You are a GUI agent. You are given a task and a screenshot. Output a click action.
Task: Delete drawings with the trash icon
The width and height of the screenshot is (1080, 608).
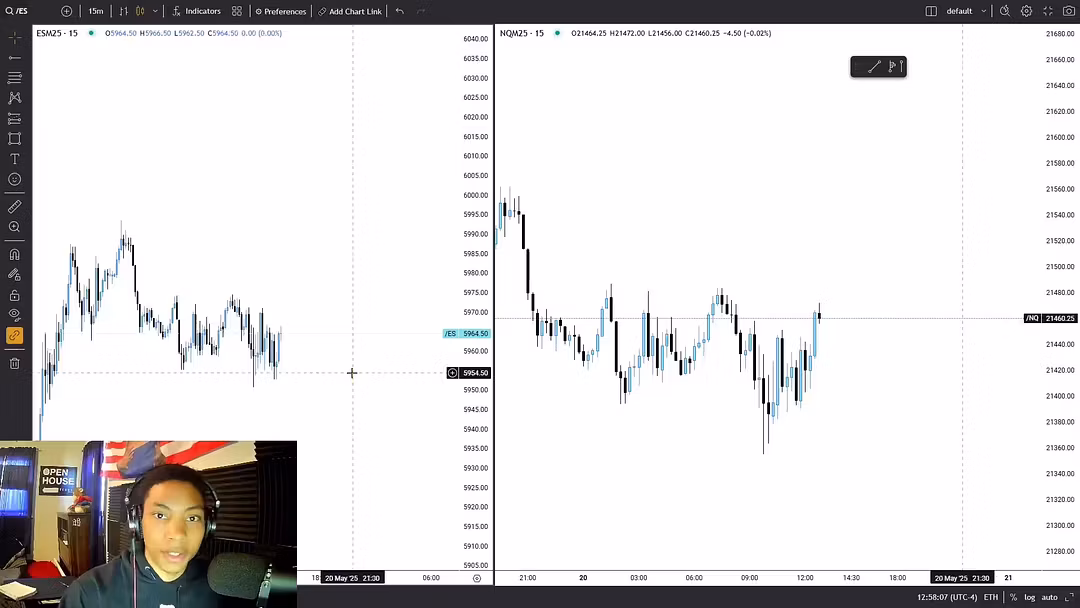pyautogui.click(x=14, y=364)
